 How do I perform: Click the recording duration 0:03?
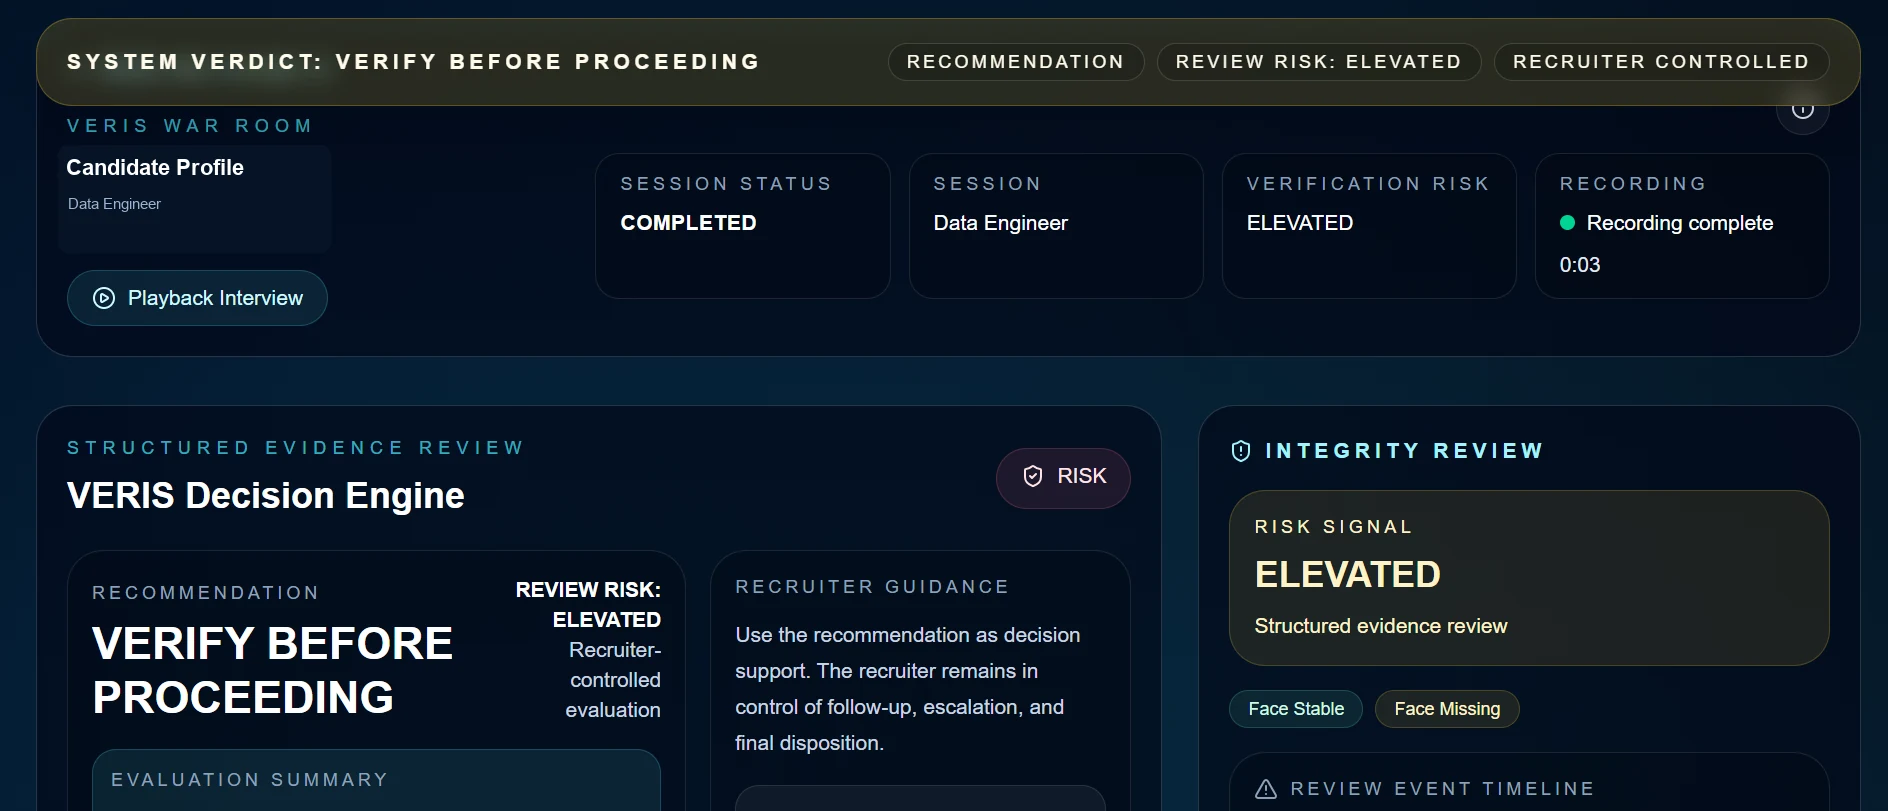1580,265
